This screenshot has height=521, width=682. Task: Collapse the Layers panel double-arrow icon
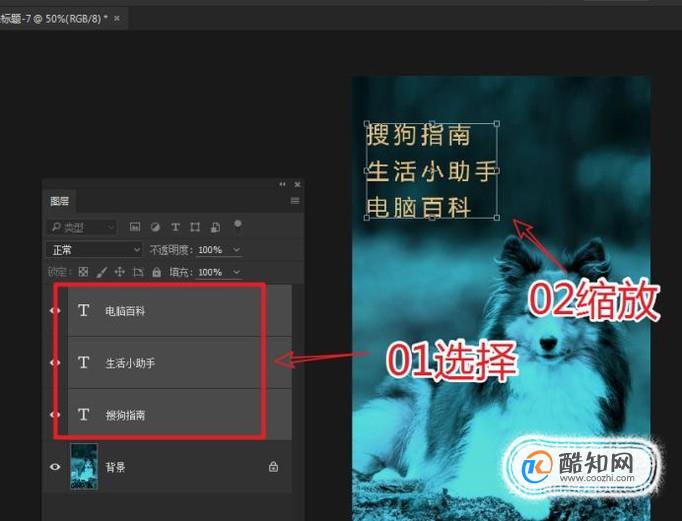282,184
